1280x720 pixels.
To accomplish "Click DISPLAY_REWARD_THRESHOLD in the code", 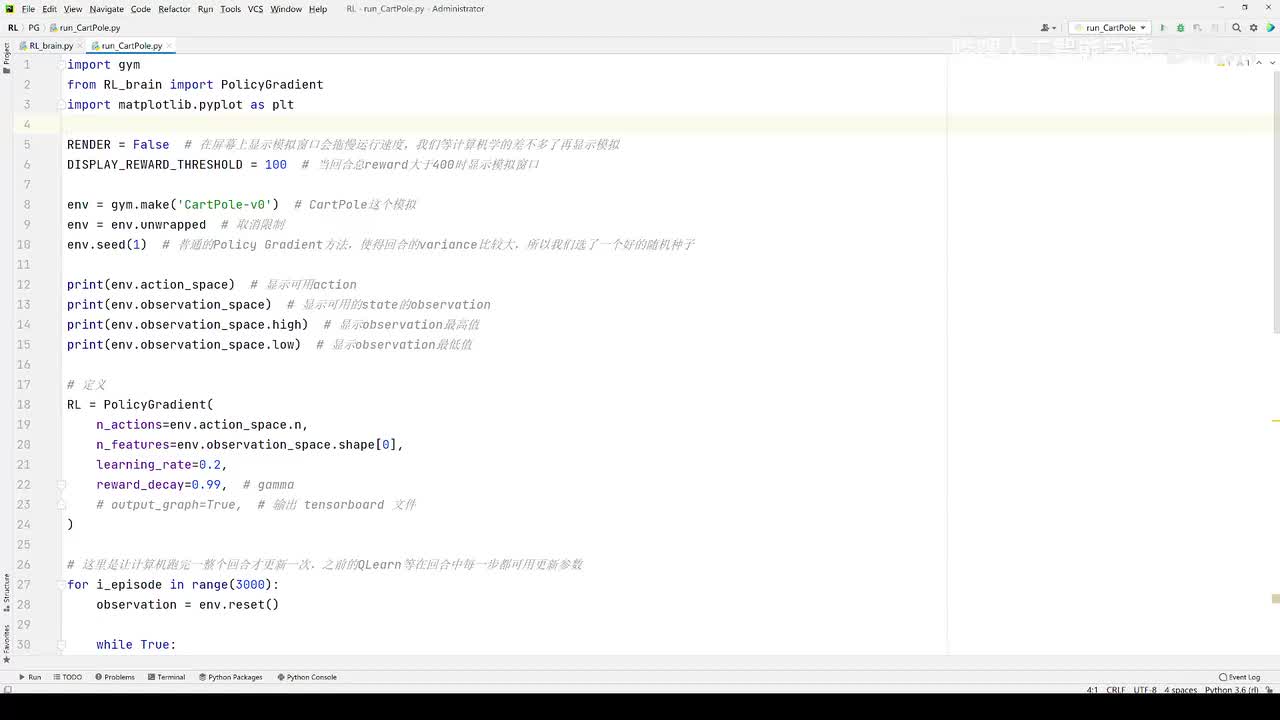I will pos(155,165).
